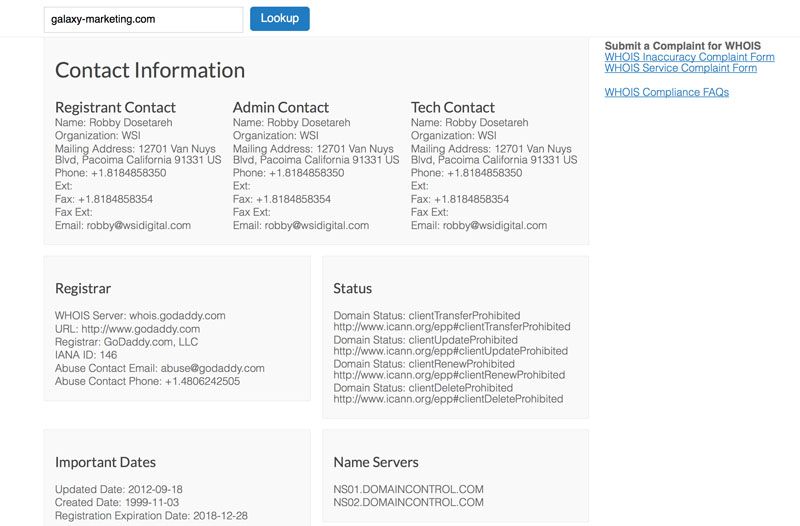Click the Registrant Contact phone +1.8184858350
Viewport: 800px width, 526px height.
click(128, 173)
